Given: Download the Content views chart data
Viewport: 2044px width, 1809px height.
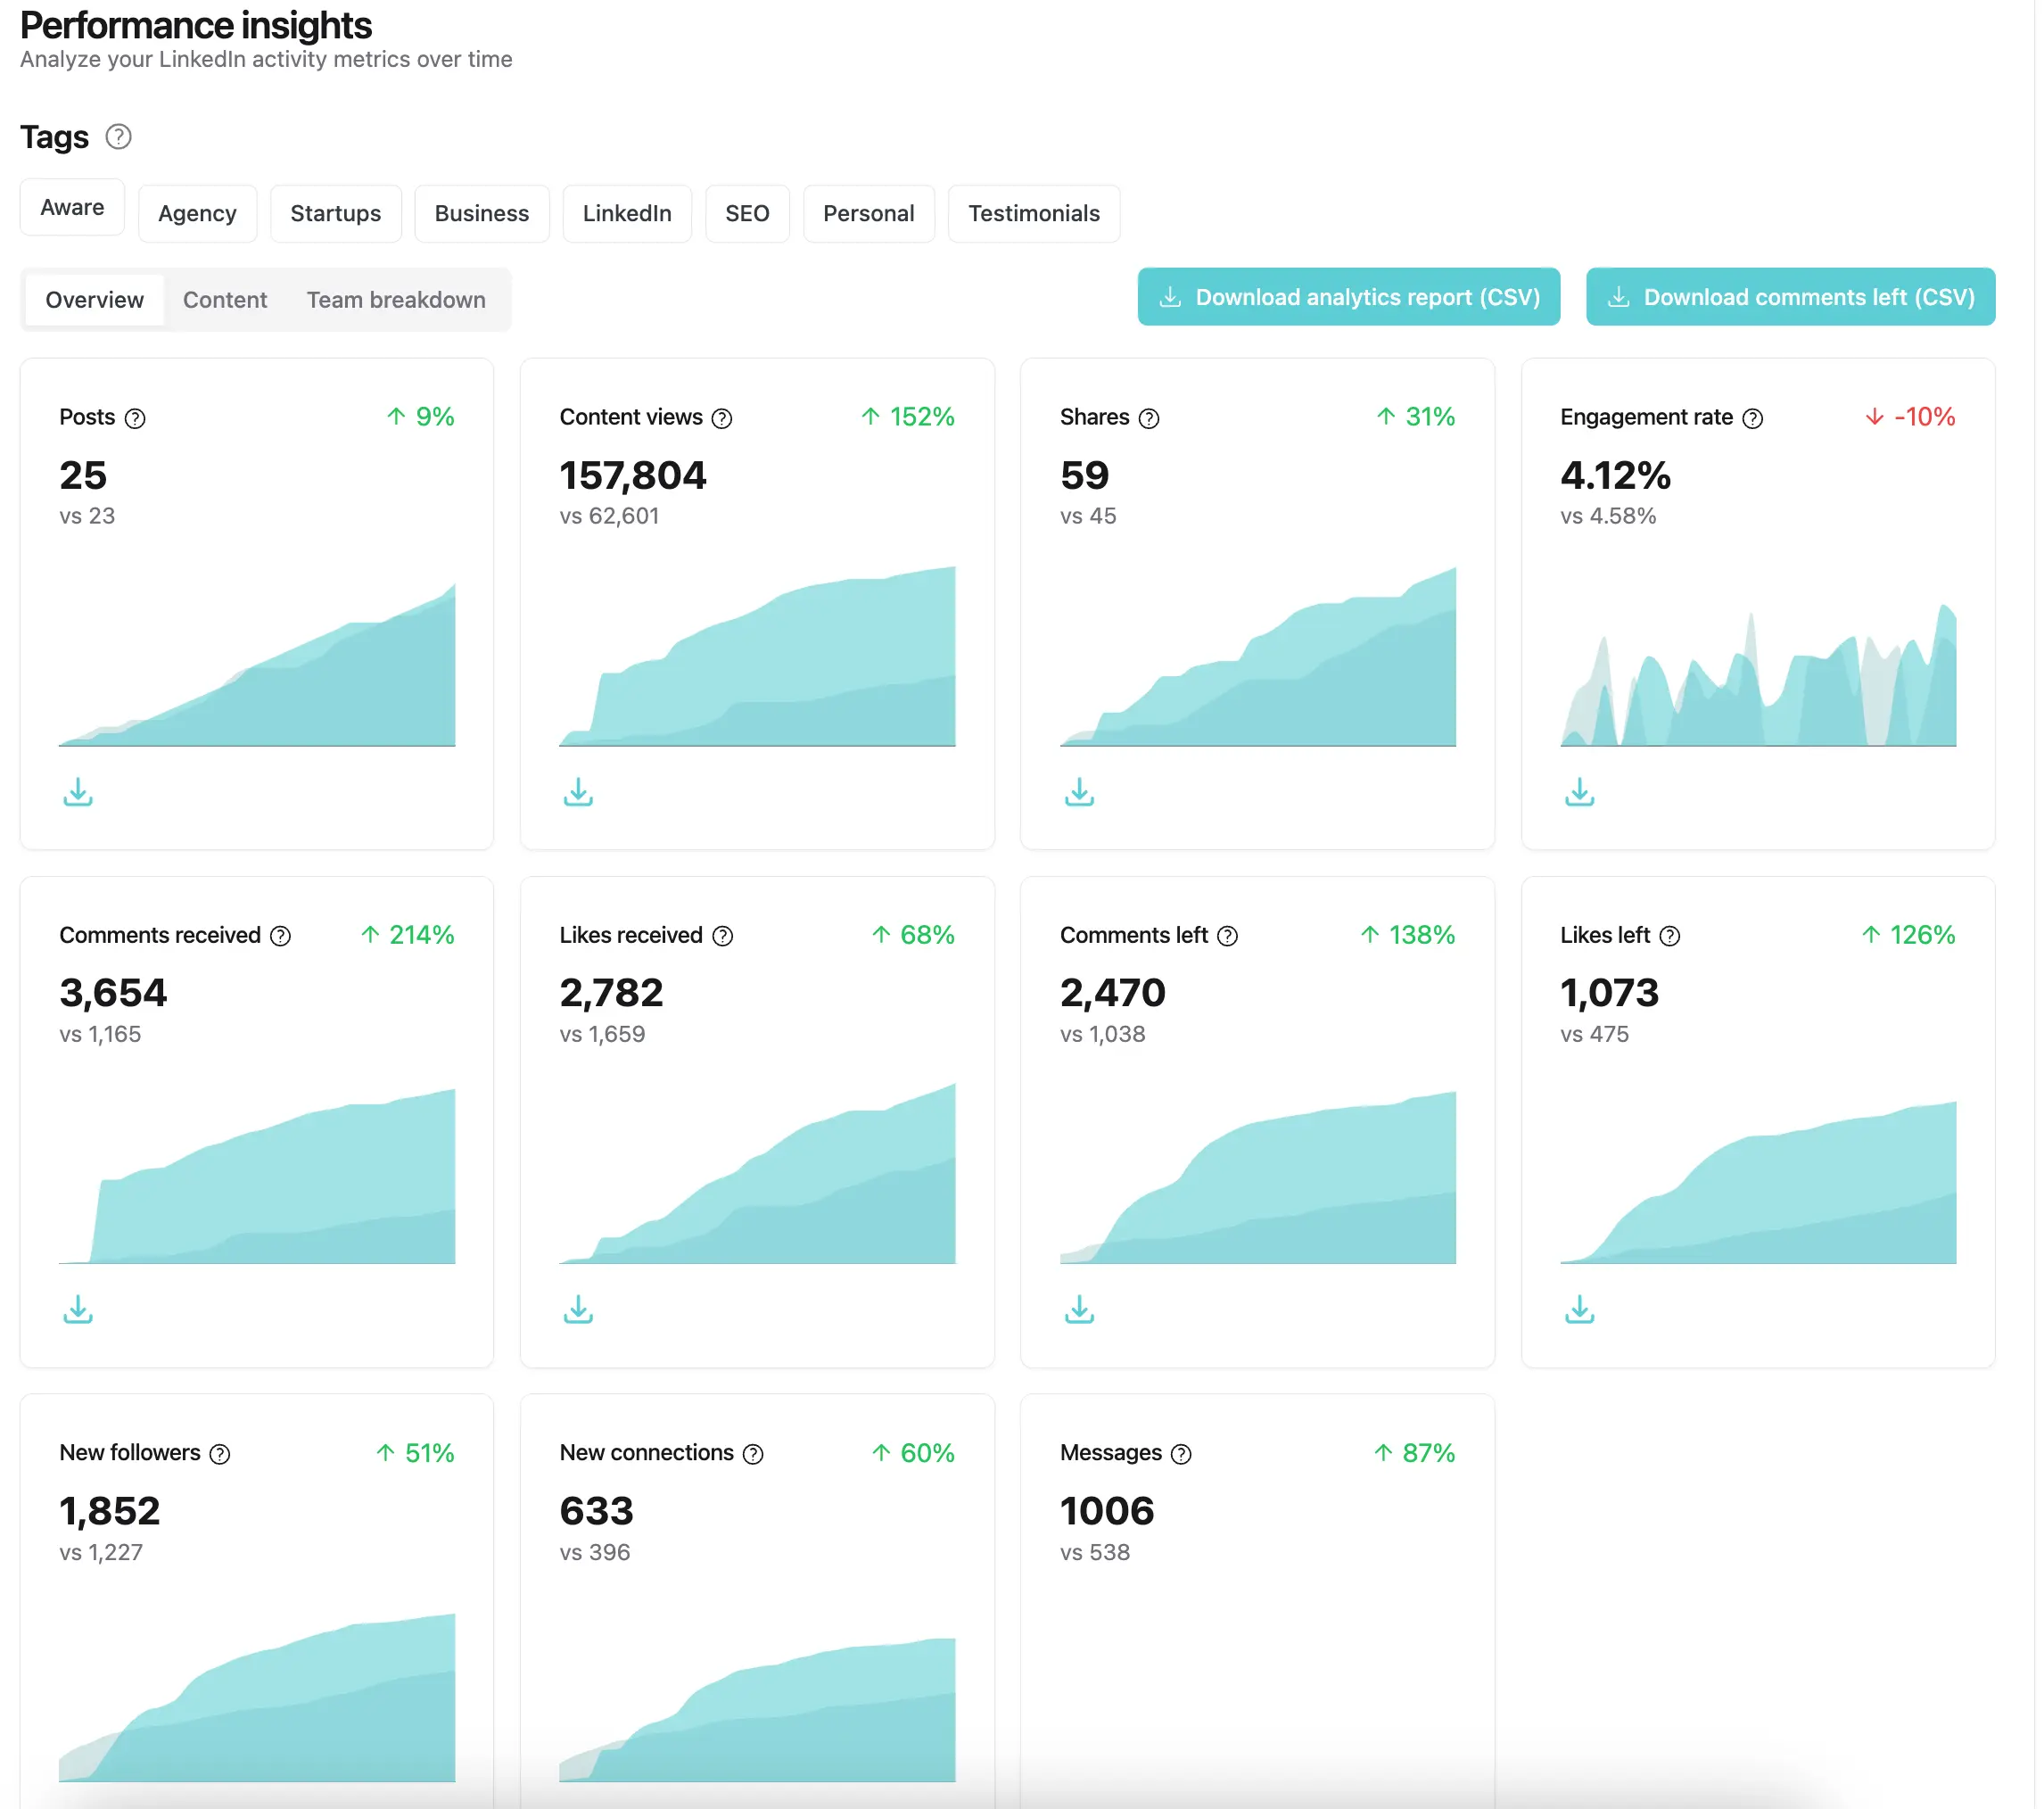Looking at the screenshot, I should 578,792.
